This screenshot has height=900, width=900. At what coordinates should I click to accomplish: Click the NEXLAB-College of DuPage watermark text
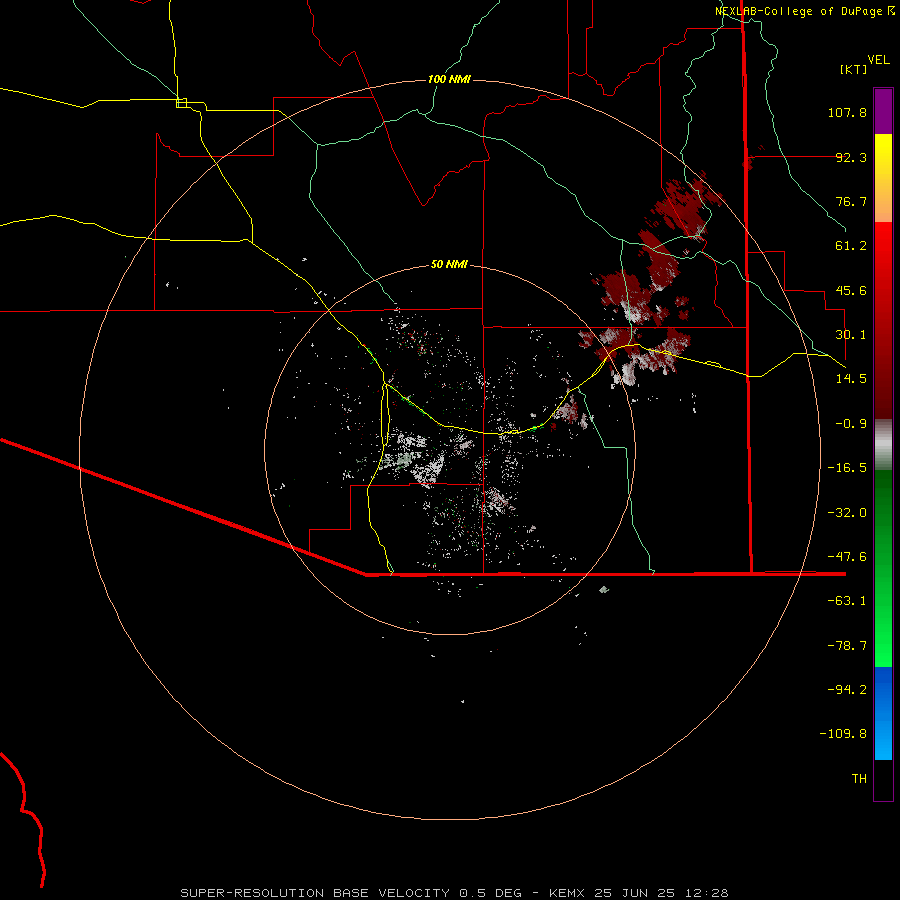[x=805, y=11]
